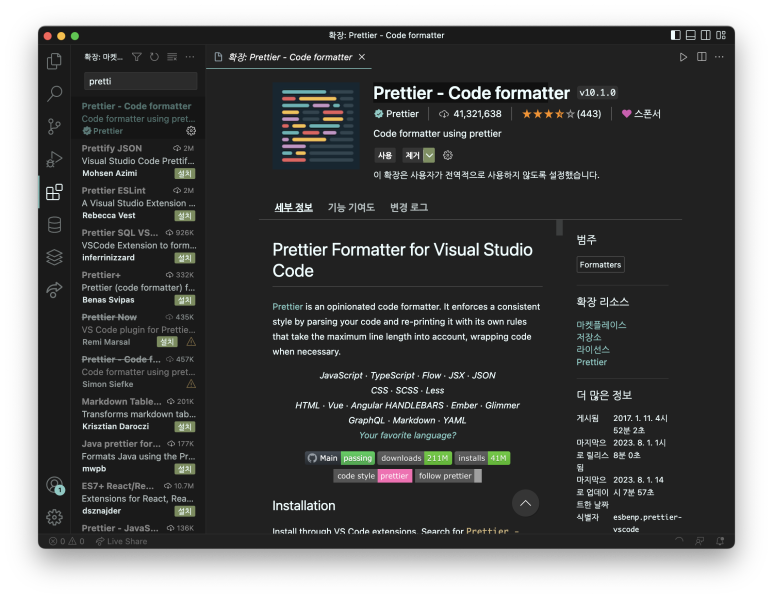
Task: Open Source Control view
Action: click(54, 126)
